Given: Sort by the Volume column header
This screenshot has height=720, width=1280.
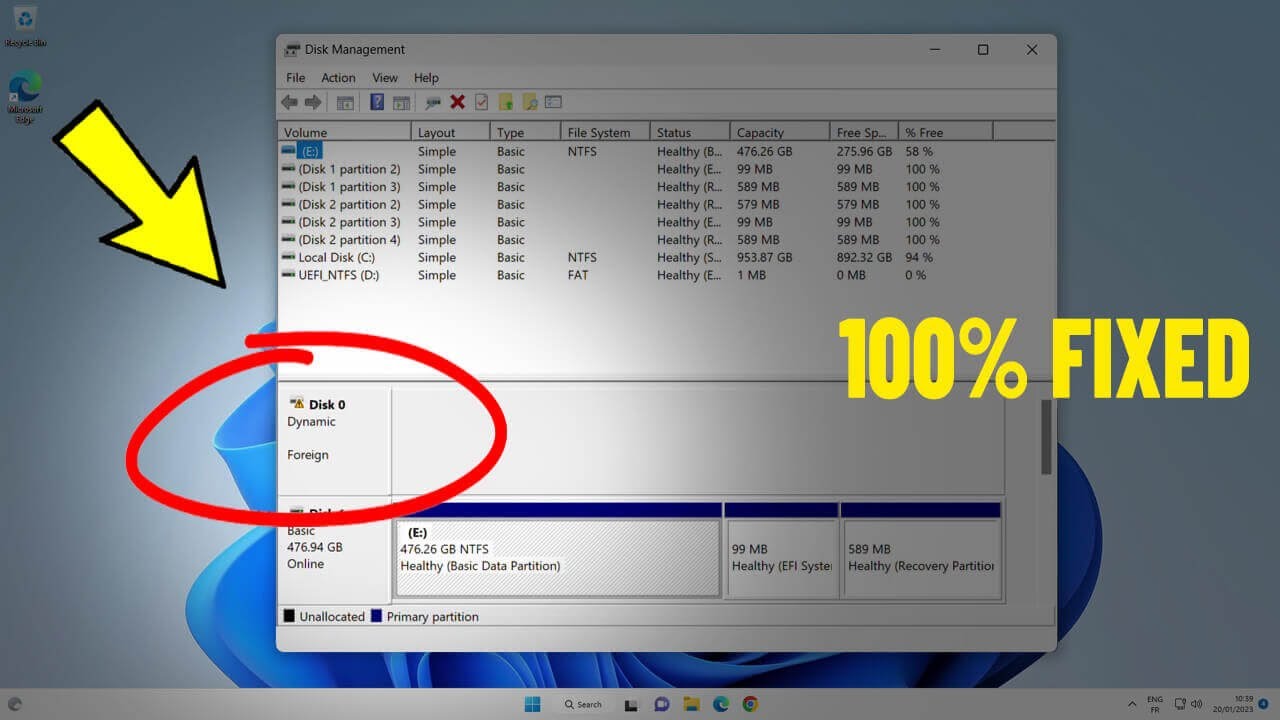Looking at the screenshot, I should (344, 132).
